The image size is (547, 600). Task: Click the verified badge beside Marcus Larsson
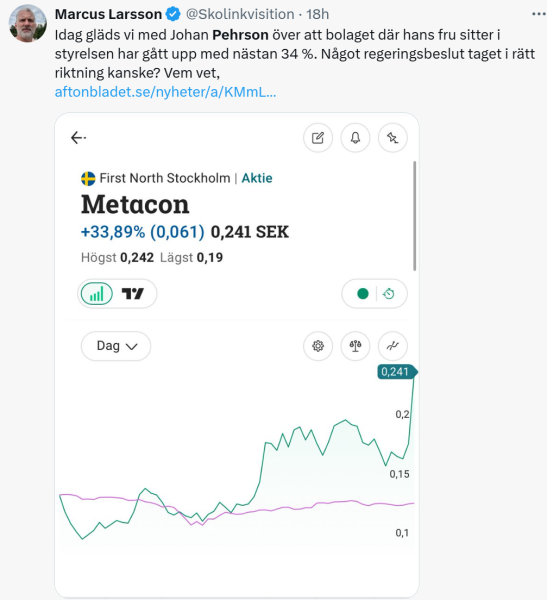pos(173,14)
